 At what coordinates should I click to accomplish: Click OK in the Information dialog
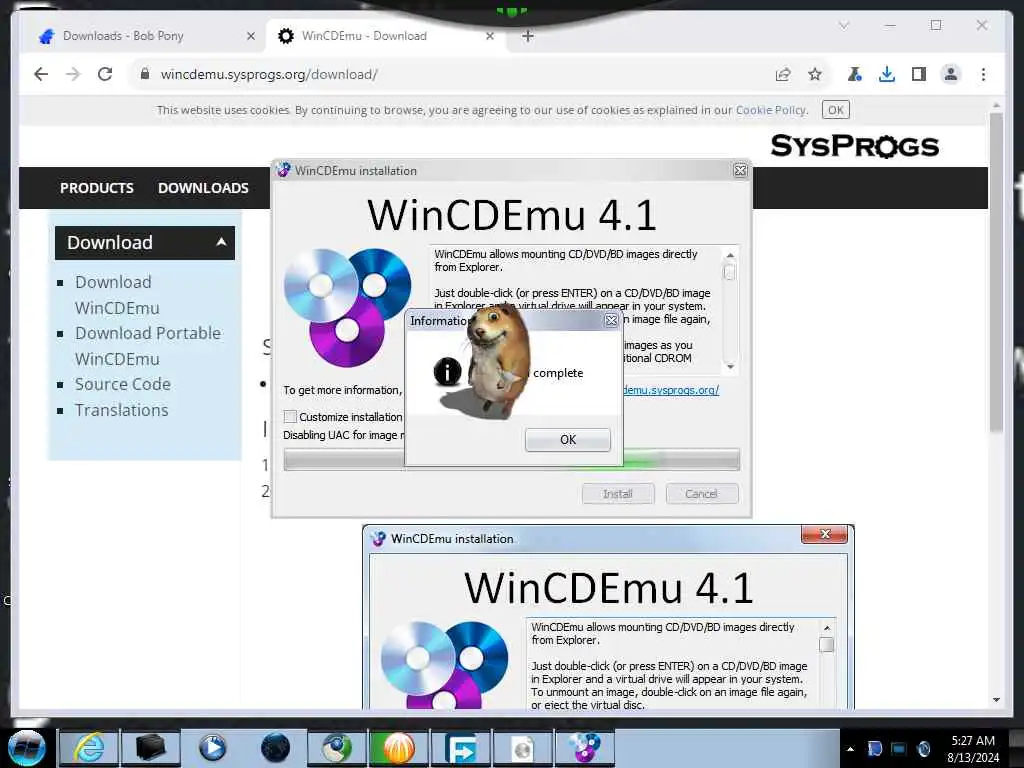(568, 440)
